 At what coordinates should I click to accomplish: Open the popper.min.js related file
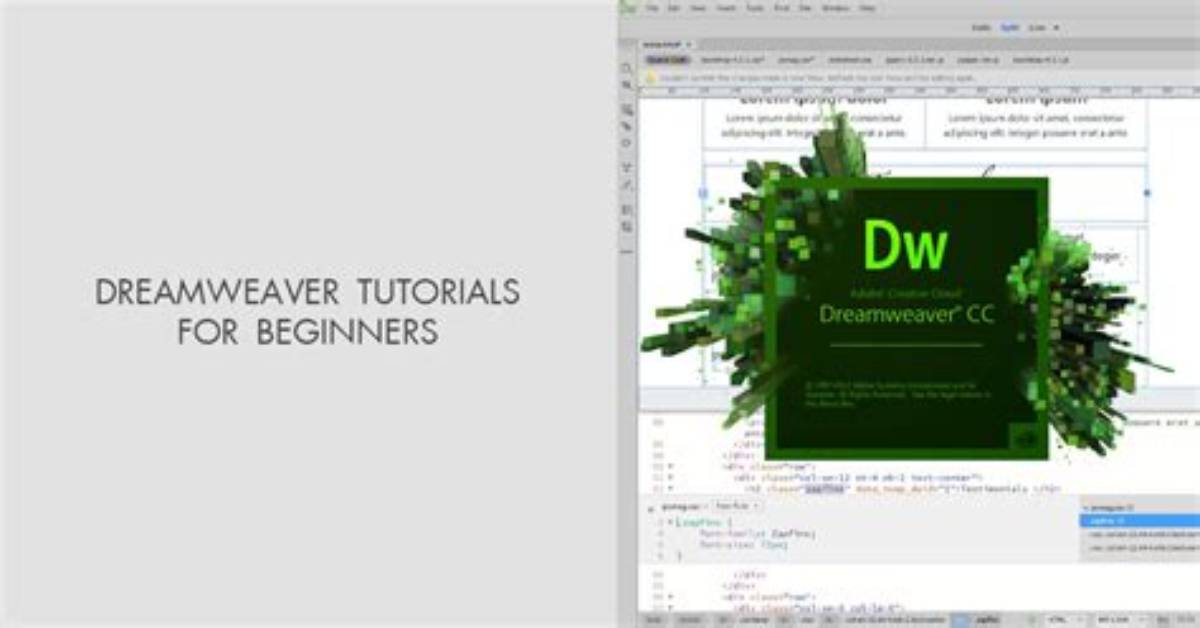[x=977, y=60]
